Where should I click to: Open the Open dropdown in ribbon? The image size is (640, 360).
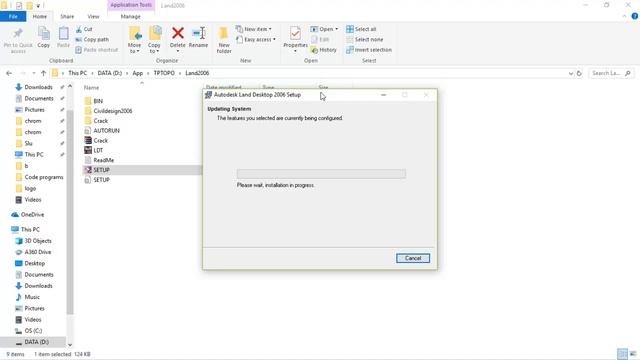tap(324, 29)
